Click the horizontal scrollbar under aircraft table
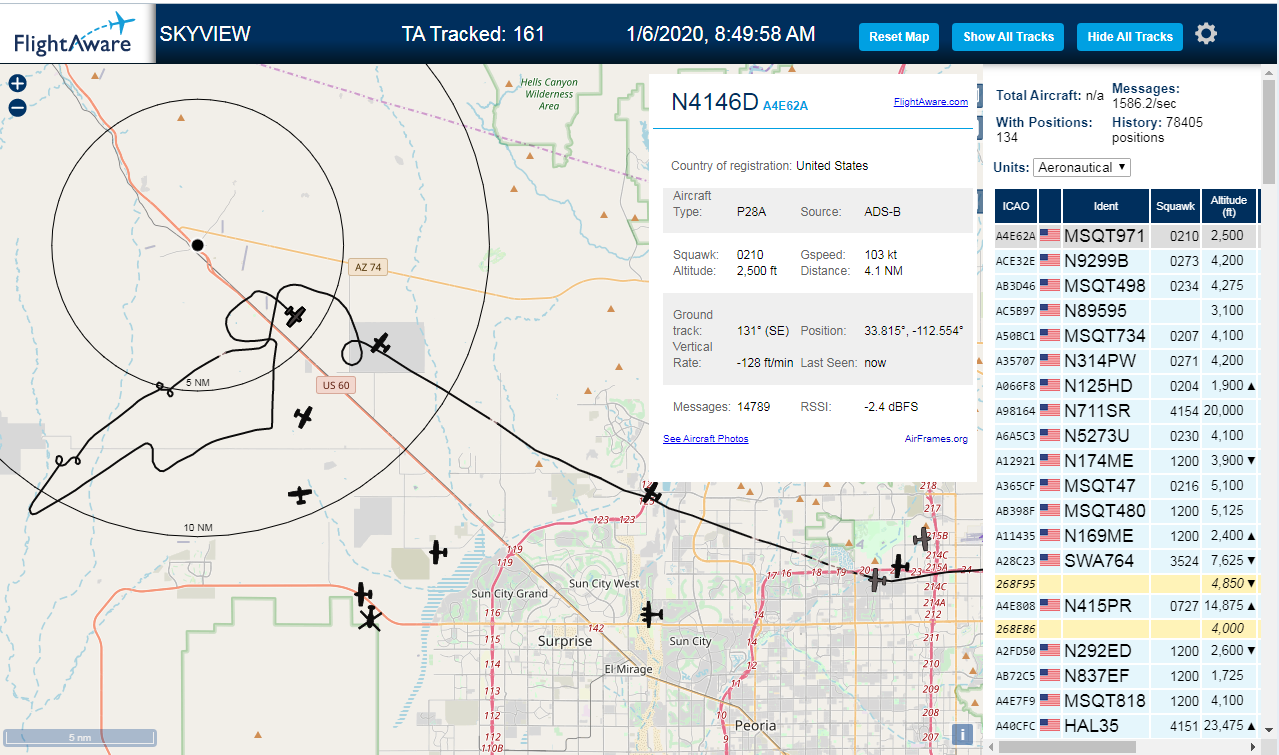Image resolution: width=1279 pixels, height=755 pixels. pyautogui.click(x=1066, y=747)
